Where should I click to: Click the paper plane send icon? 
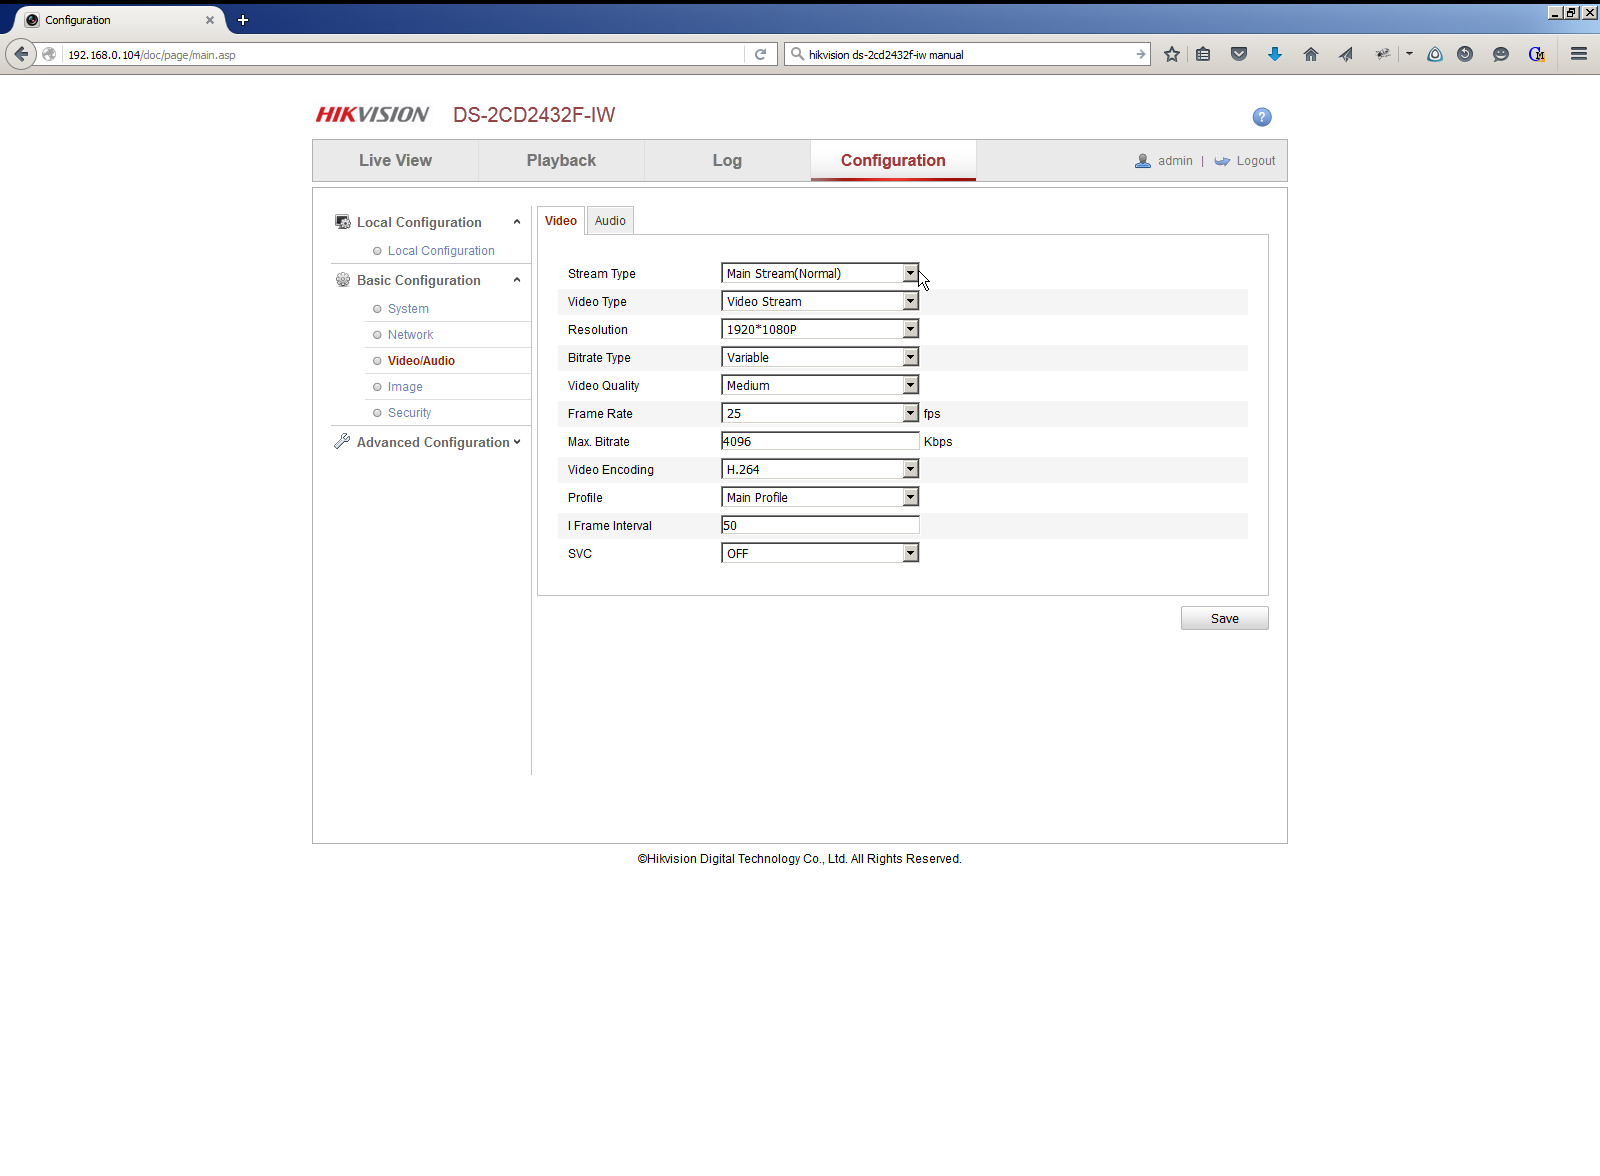pyautogui.click(x=1346, y=55)
